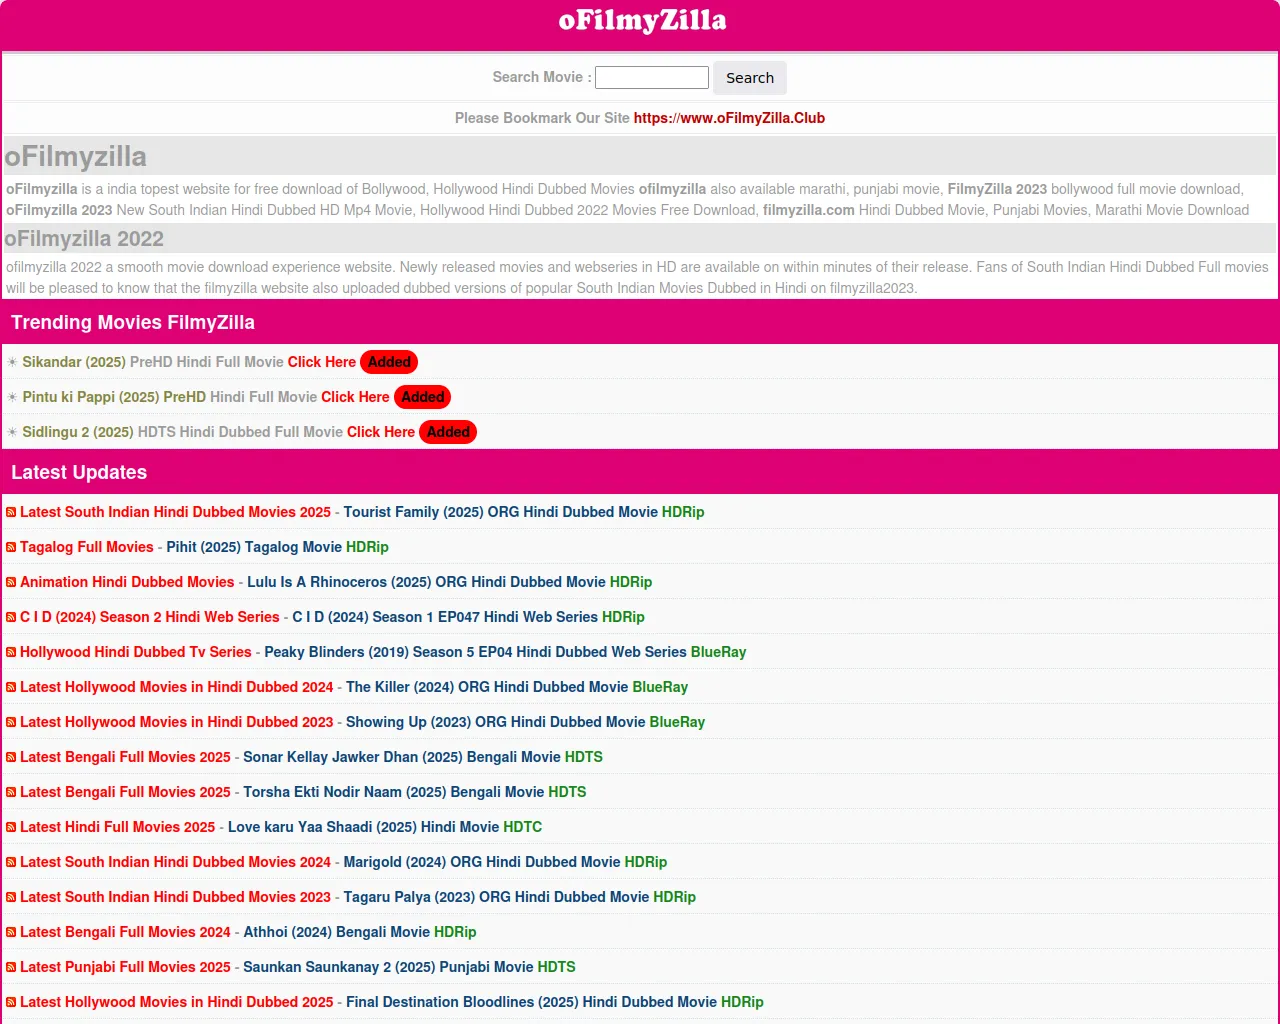Click the RSS icon in the Tagaru Palya row

tap(11, 897)
